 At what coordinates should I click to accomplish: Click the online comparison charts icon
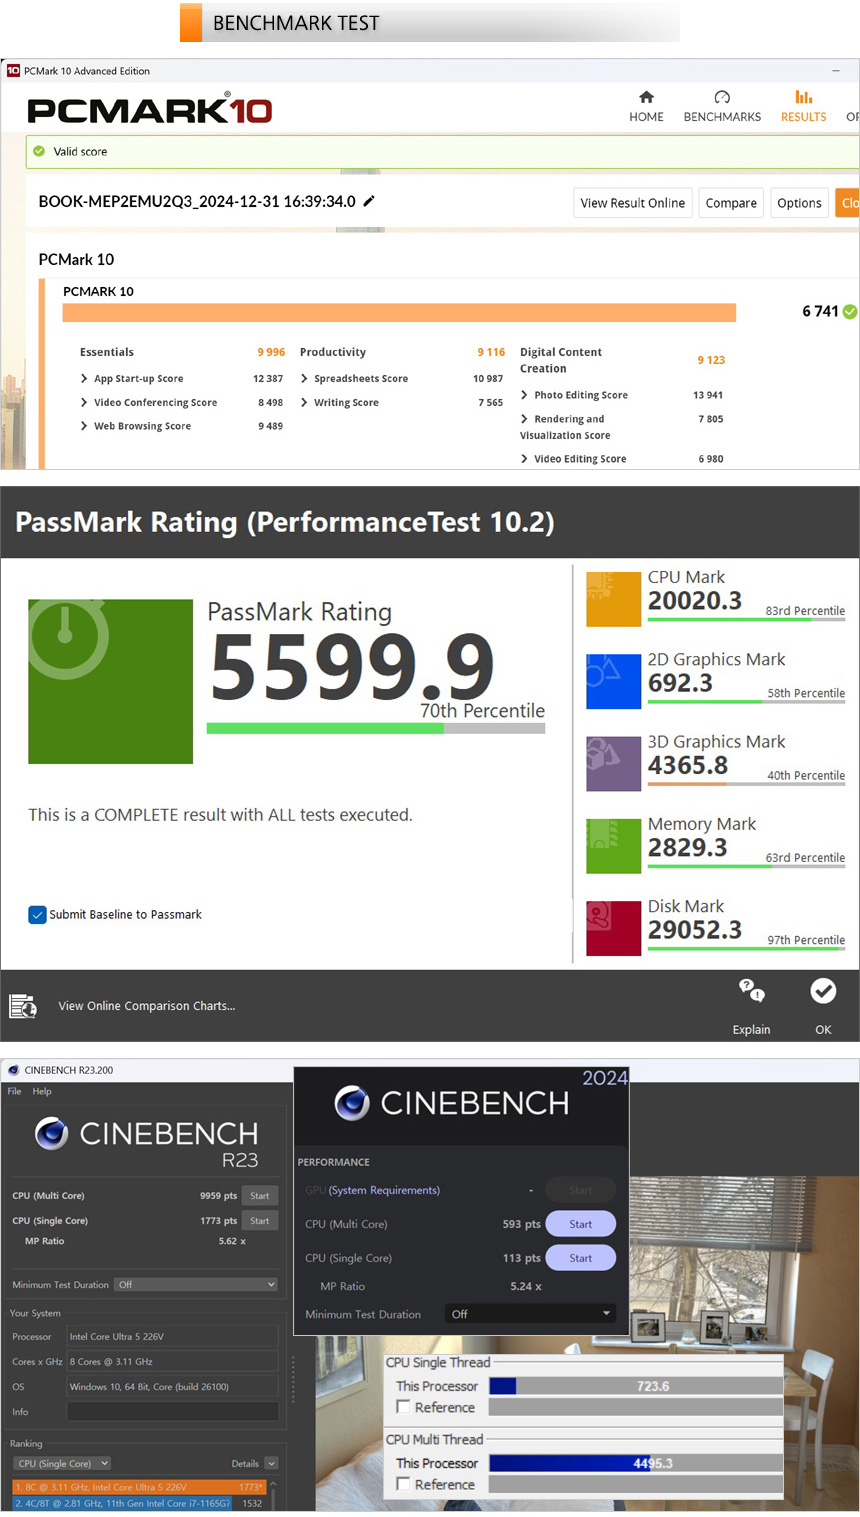pyautogui.click(x=23, y=1006)
